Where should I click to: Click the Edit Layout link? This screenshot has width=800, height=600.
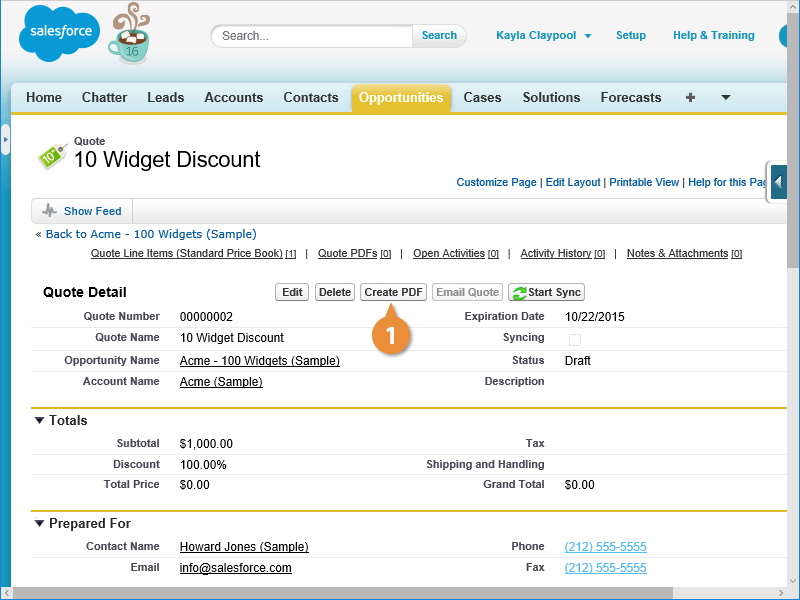point(573,182)
